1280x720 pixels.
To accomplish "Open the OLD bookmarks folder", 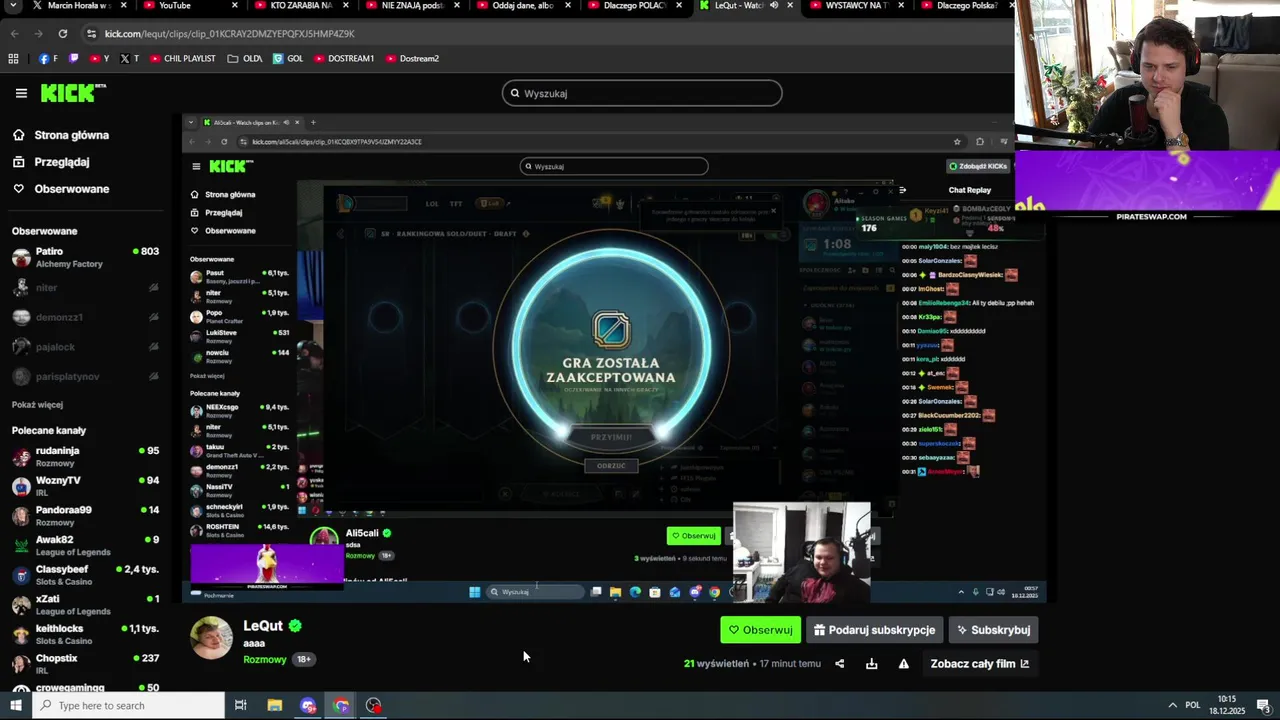I will pos(245,58).
